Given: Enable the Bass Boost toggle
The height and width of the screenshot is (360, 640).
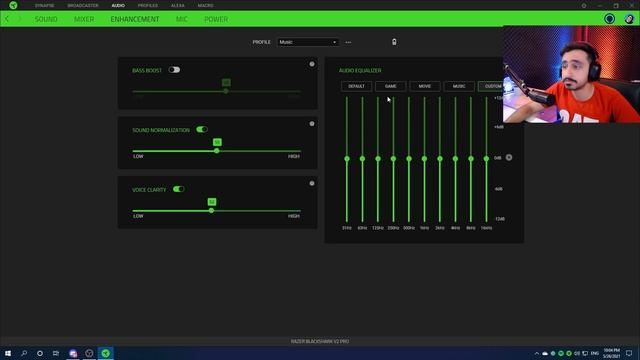Looking at the screenshot, I should pyautogui.click(x=174, y=70).
